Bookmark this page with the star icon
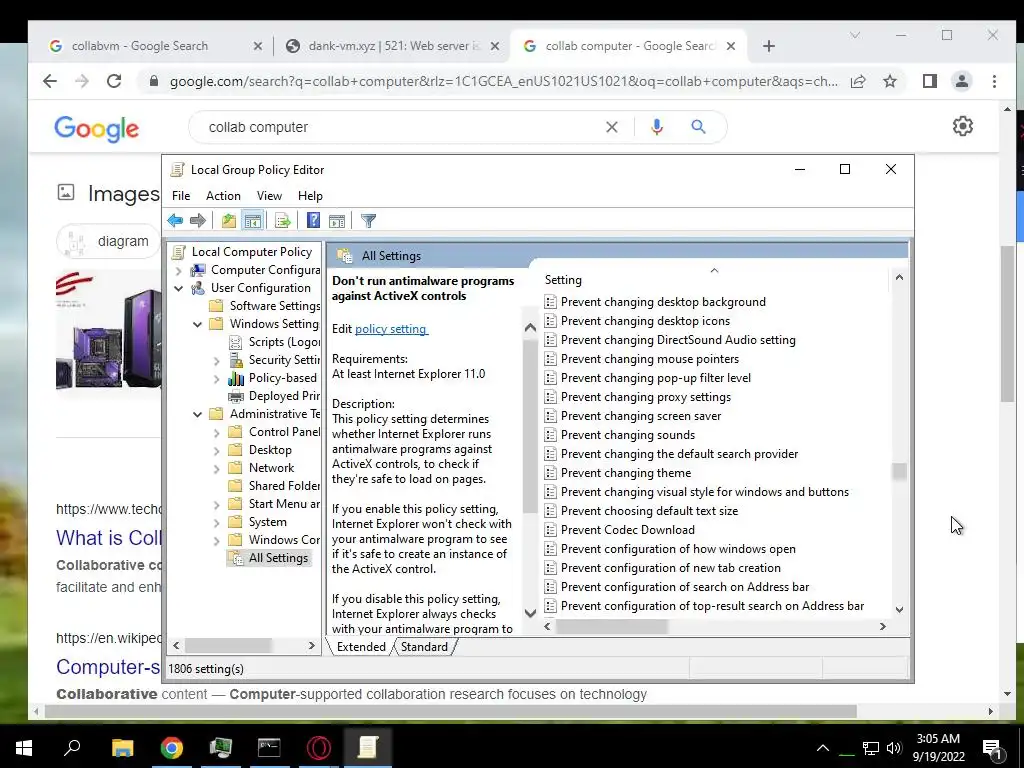The height and width of the screenshot is (768, 1024). click(889, 81)
